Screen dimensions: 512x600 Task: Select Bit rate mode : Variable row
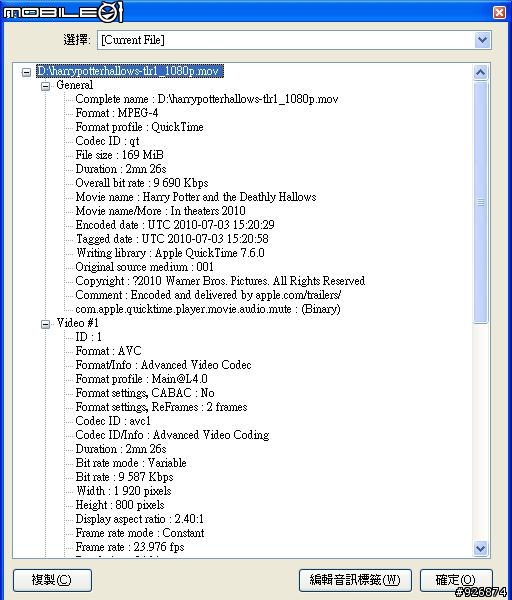coord(131,463)
